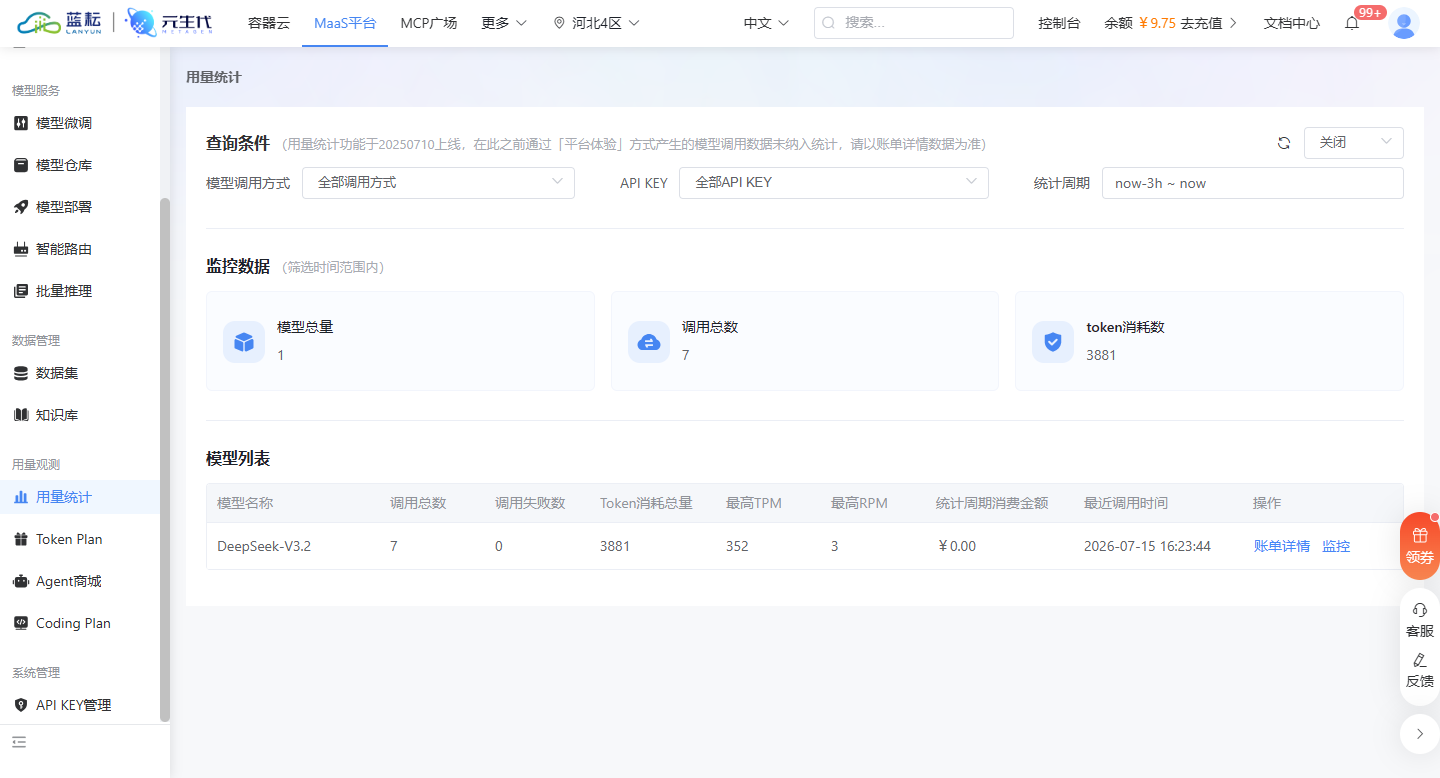Click the 数据集 database icon
This screenshot has width=1440, height=778.
[20, 373]
